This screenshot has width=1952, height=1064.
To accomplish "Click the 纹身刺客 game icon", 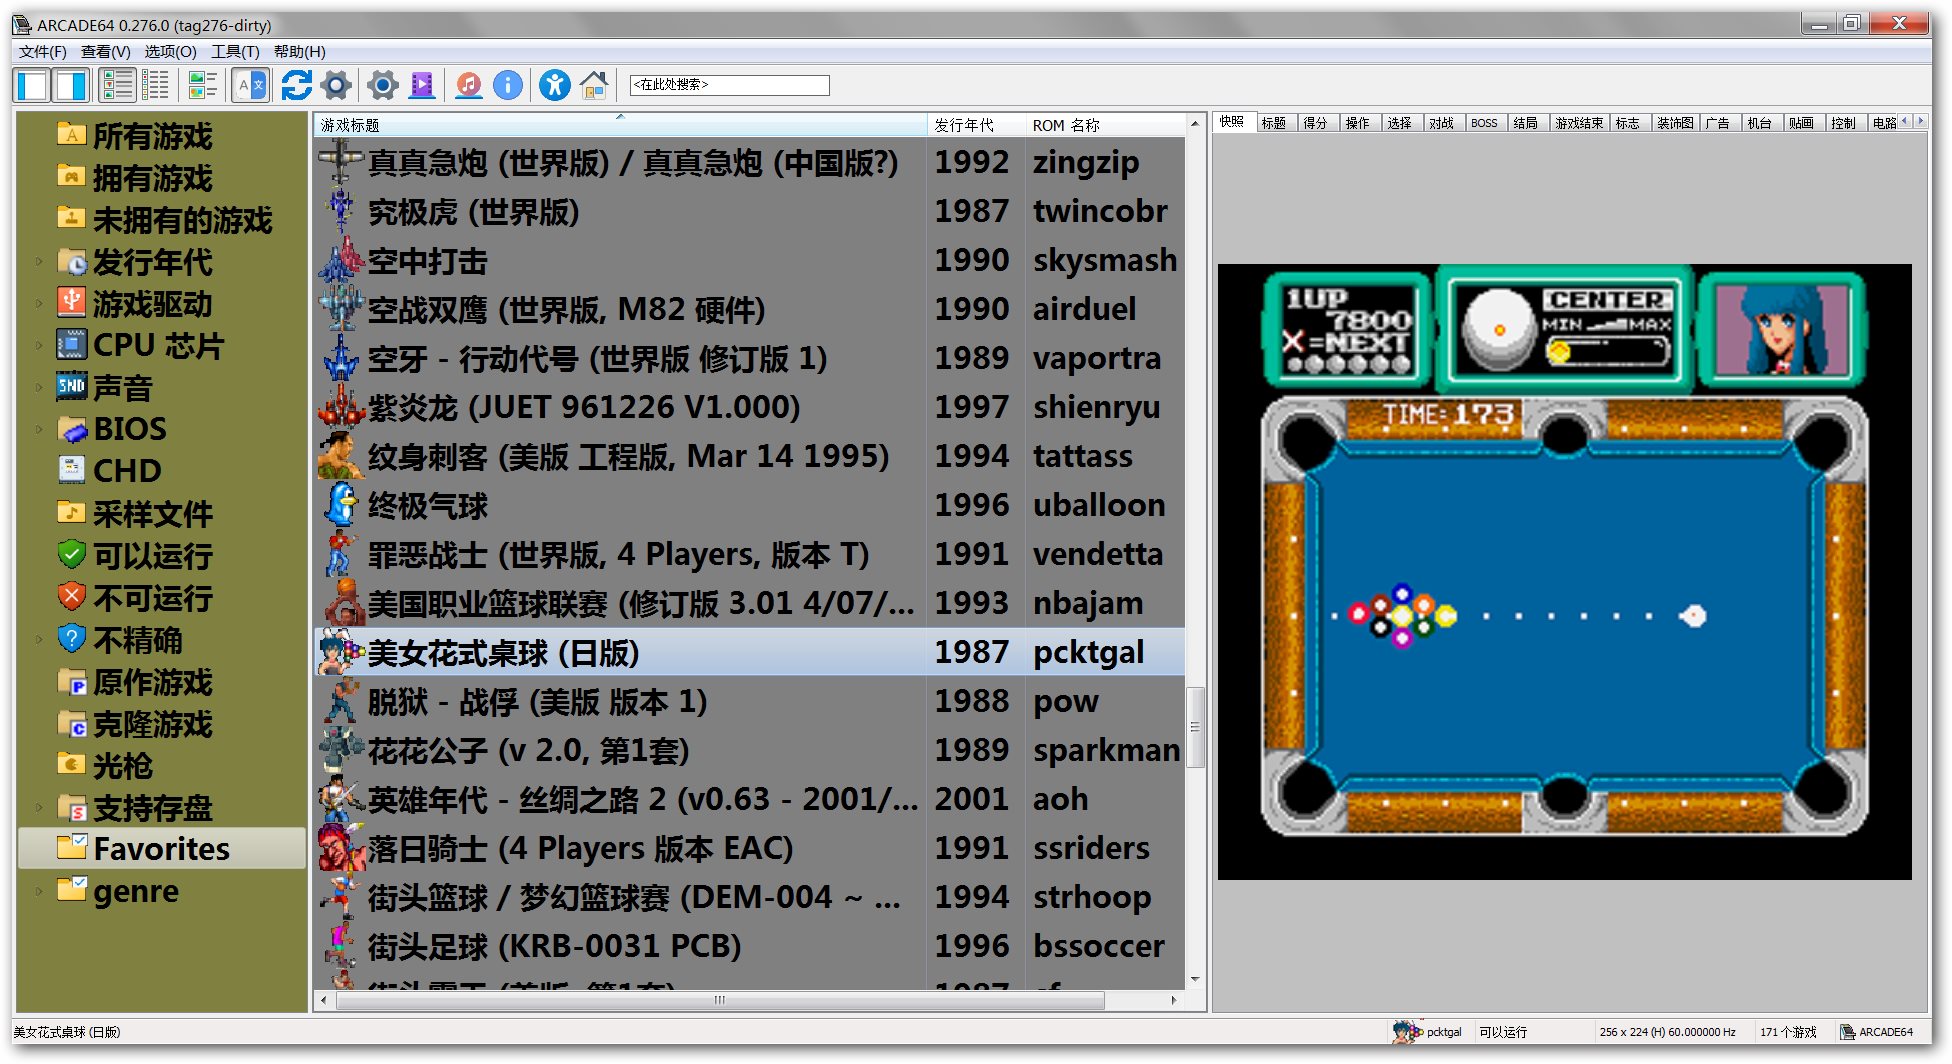I will (x=340, y=456).
